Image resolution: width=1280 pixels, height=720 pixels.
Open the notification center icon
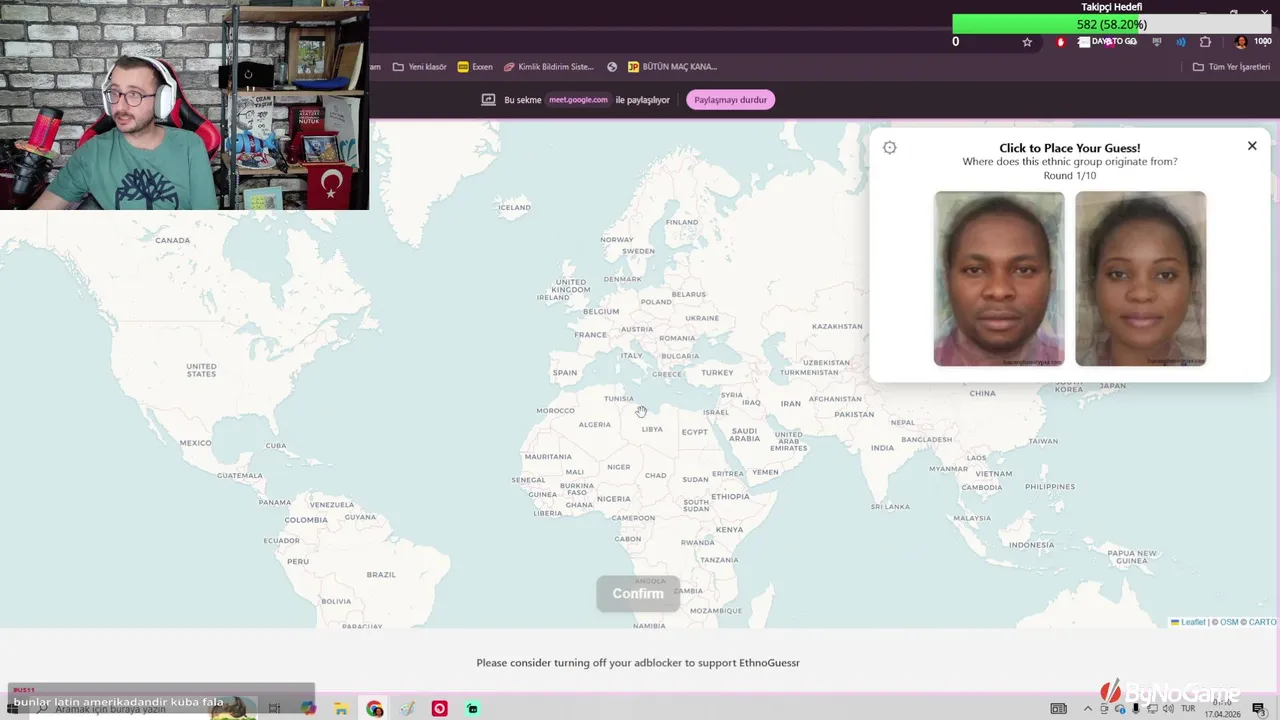(x=1258, y=709)
